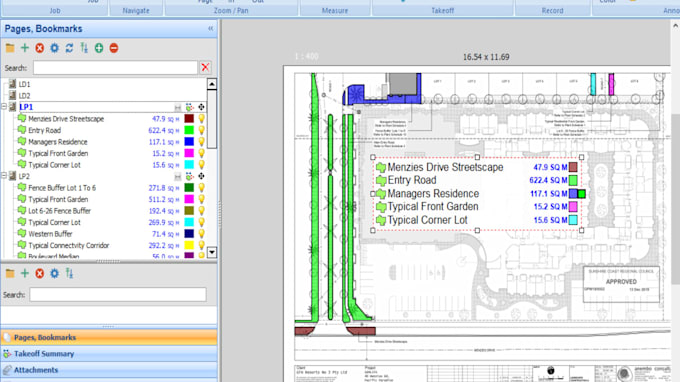Click the refresh arrows icon
The width and height of the screenshot is (680, 382).
tap(69, 48)
